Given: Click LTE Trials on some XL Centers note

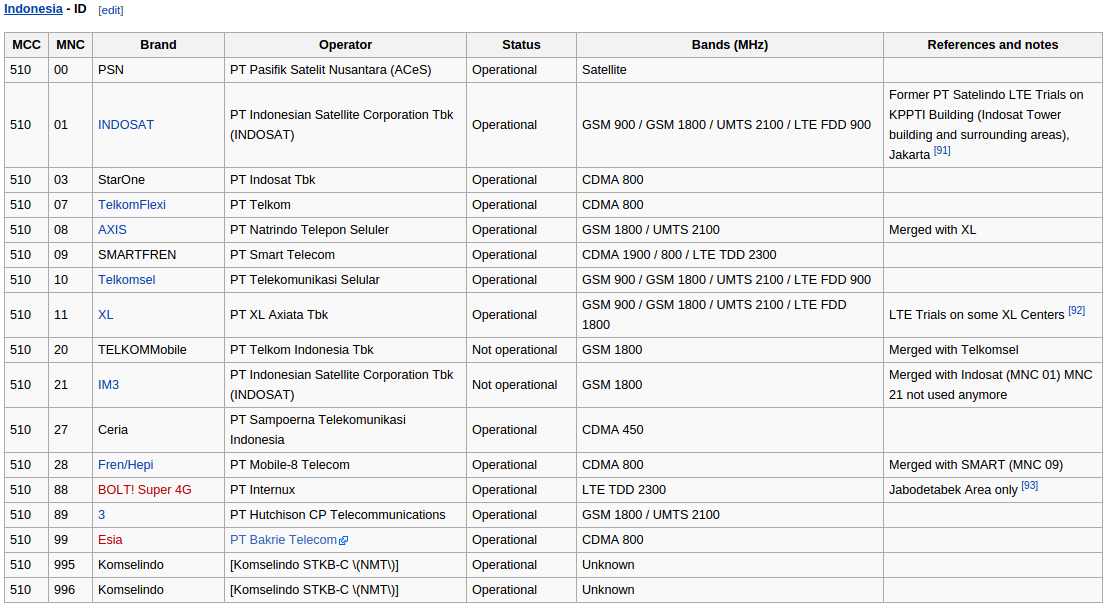Looking at the screenshot, I should (x=993, y=315).
